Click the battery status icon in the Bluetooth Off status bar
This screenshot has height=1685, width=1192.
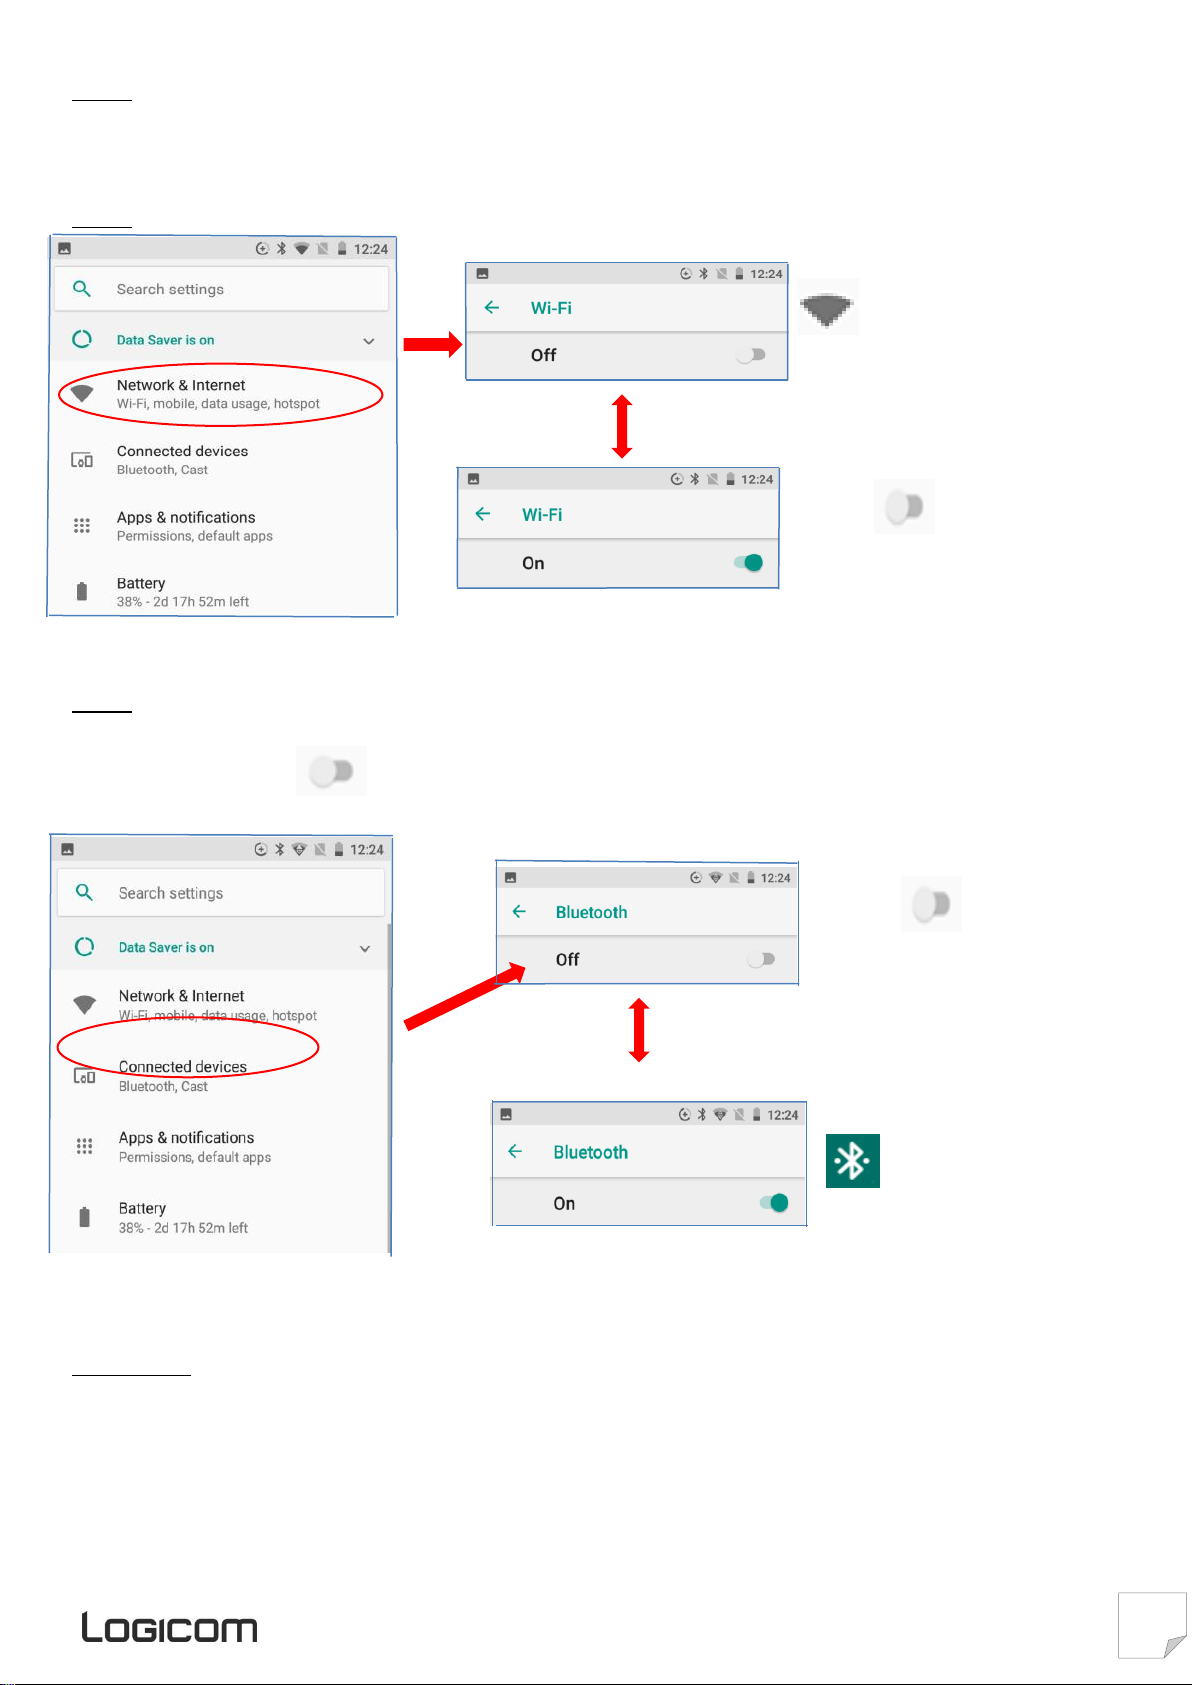[x=751, y=878]
